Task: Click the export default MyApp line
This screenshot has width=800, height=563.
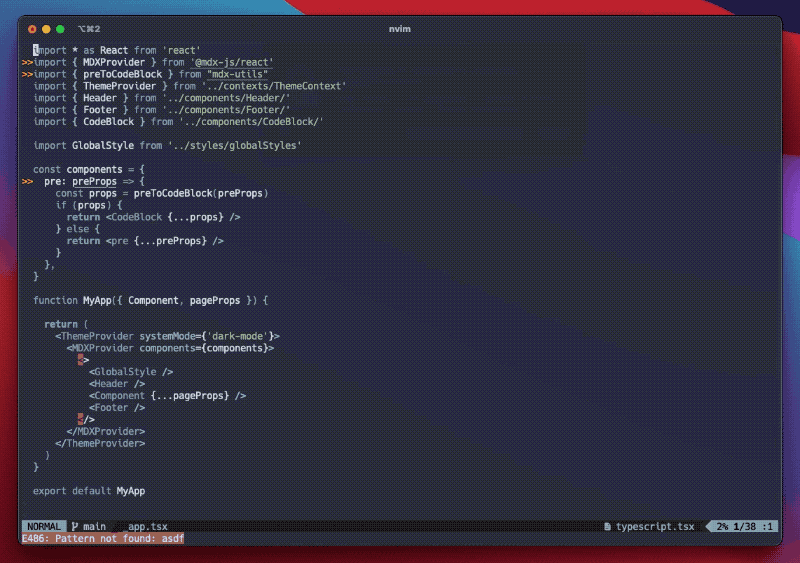Action: 89,491
